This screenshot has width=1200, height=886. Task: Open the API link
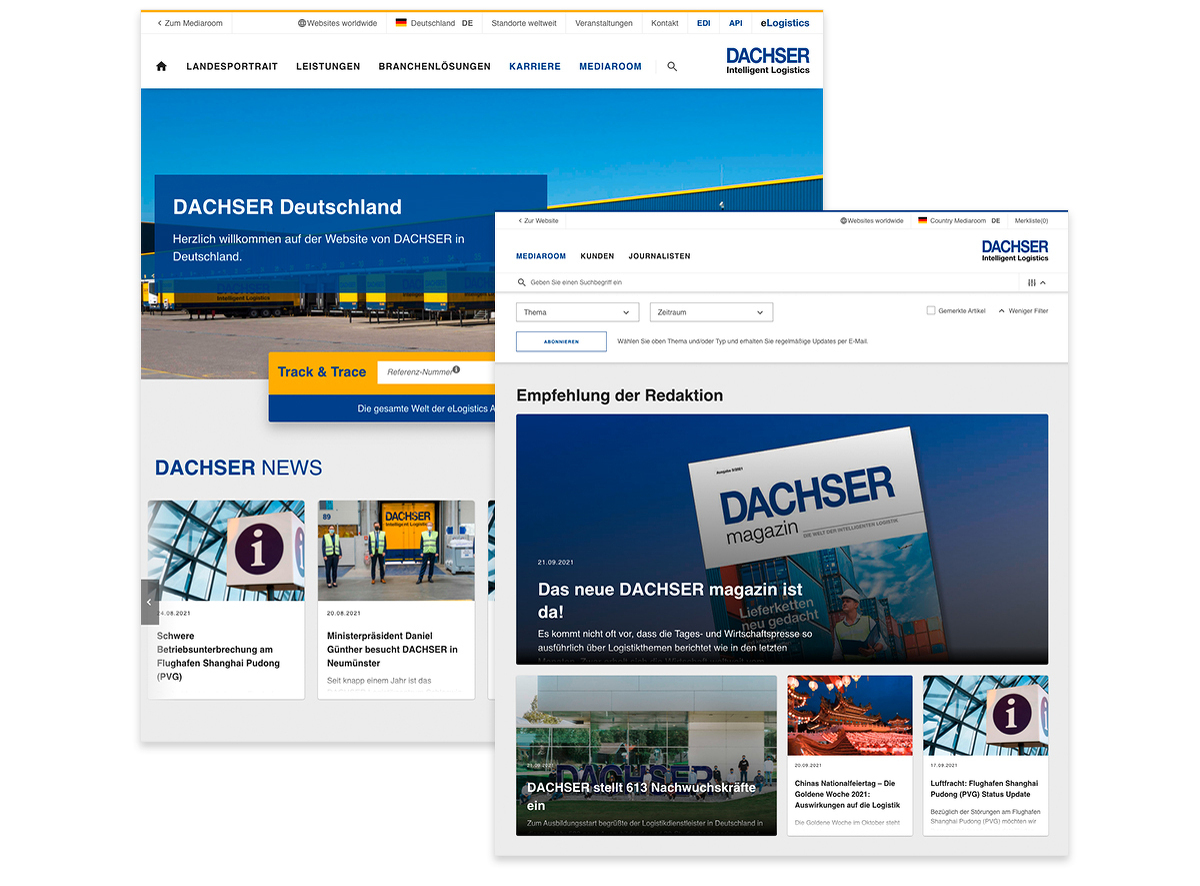736,23
